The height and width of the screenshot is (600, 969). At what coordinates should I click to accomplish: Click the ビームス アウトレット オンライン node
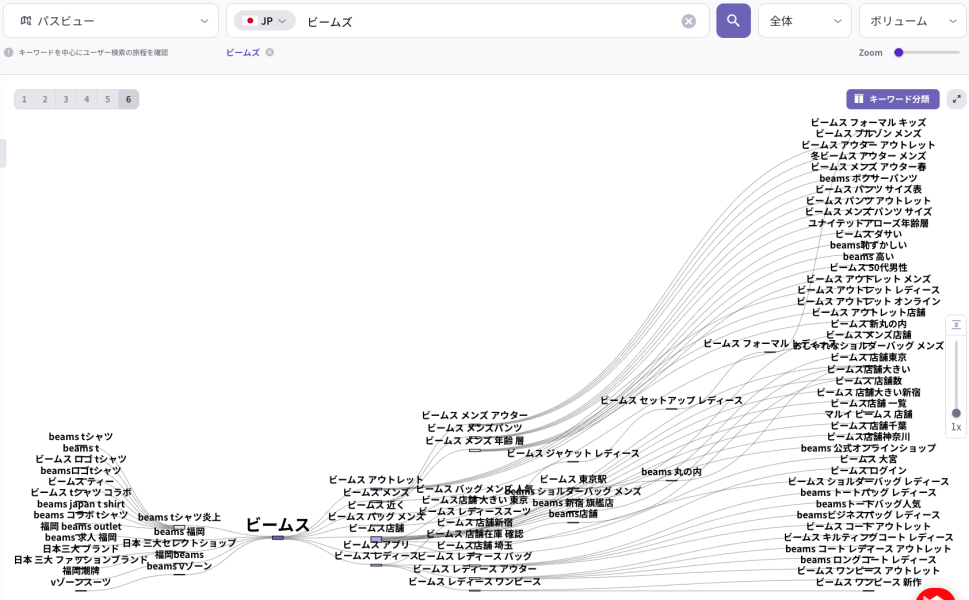pos(868,302)
